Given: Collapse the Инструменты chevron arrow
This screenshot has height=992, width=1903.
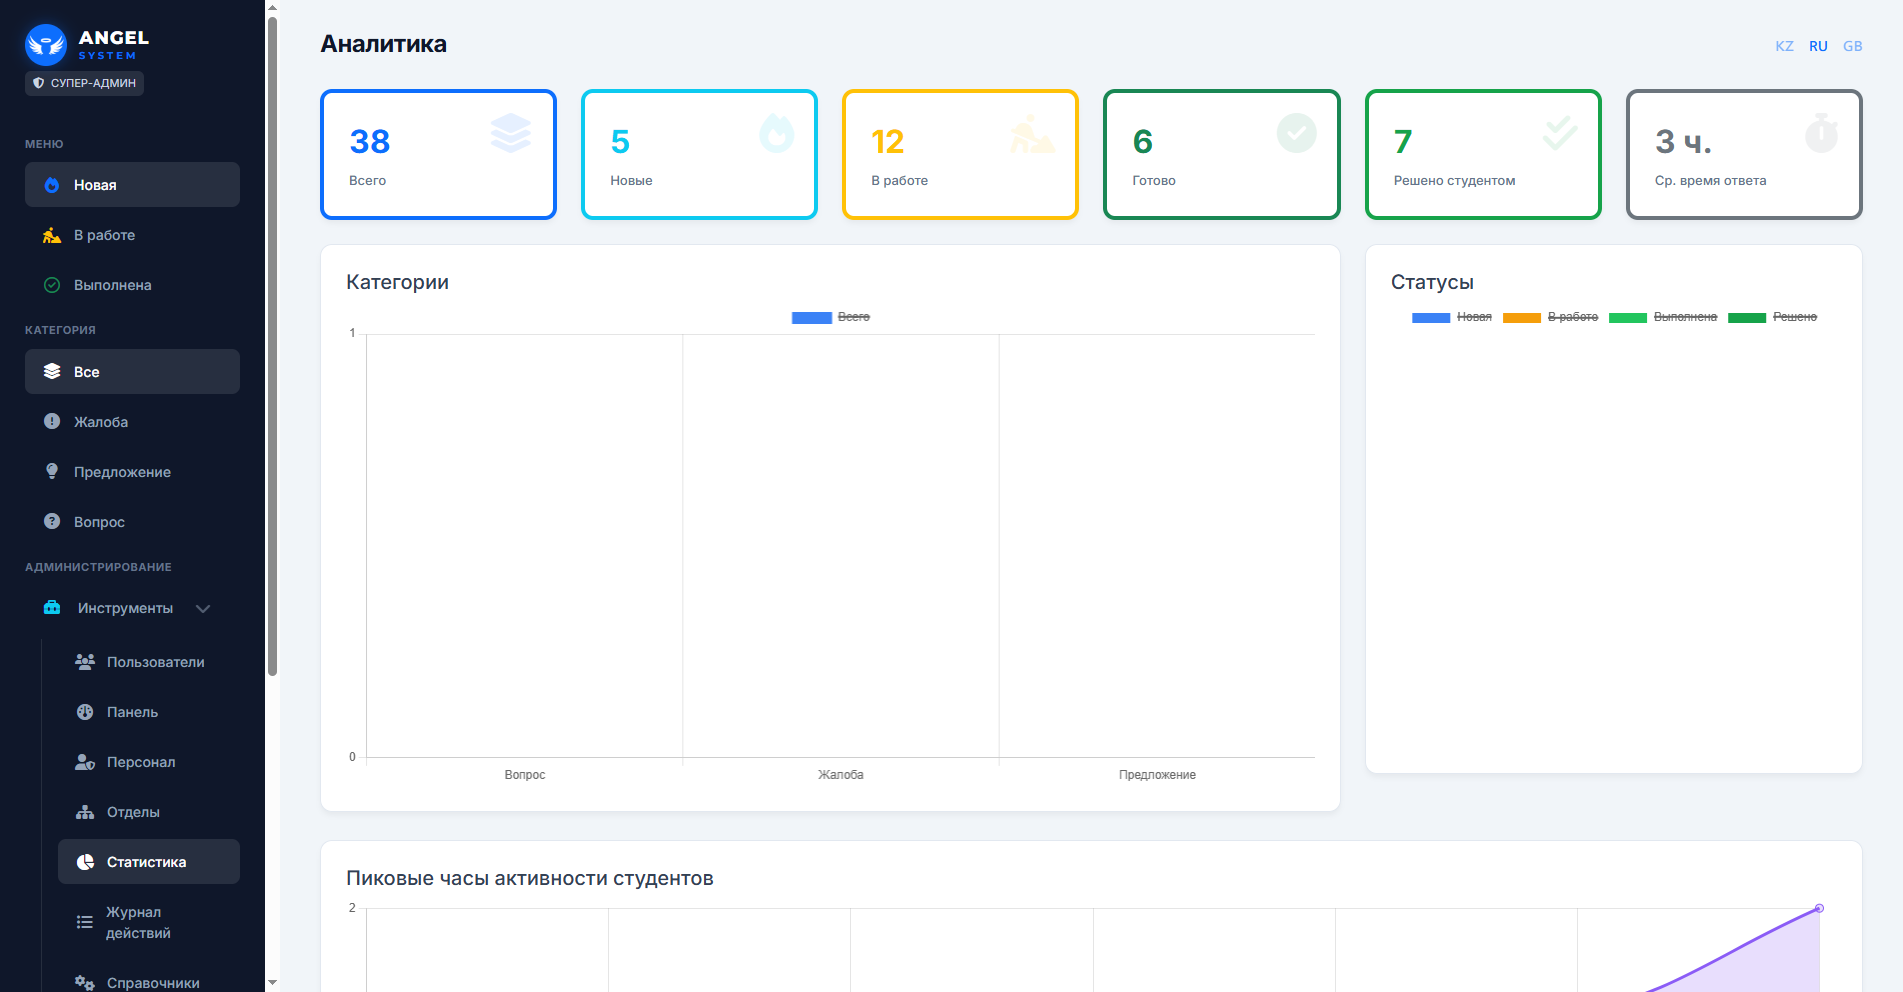Looking at the screenshot, I should 203,609.
